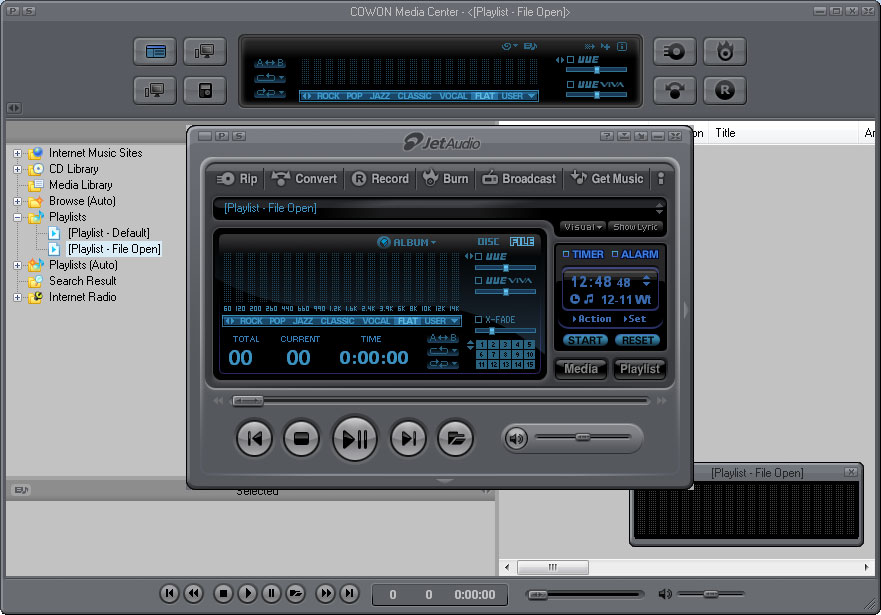Open the Convert tab in JetAudio toolbar
Image resolution: width=881 pixels, height=615 pixels.
click(304, 179)
